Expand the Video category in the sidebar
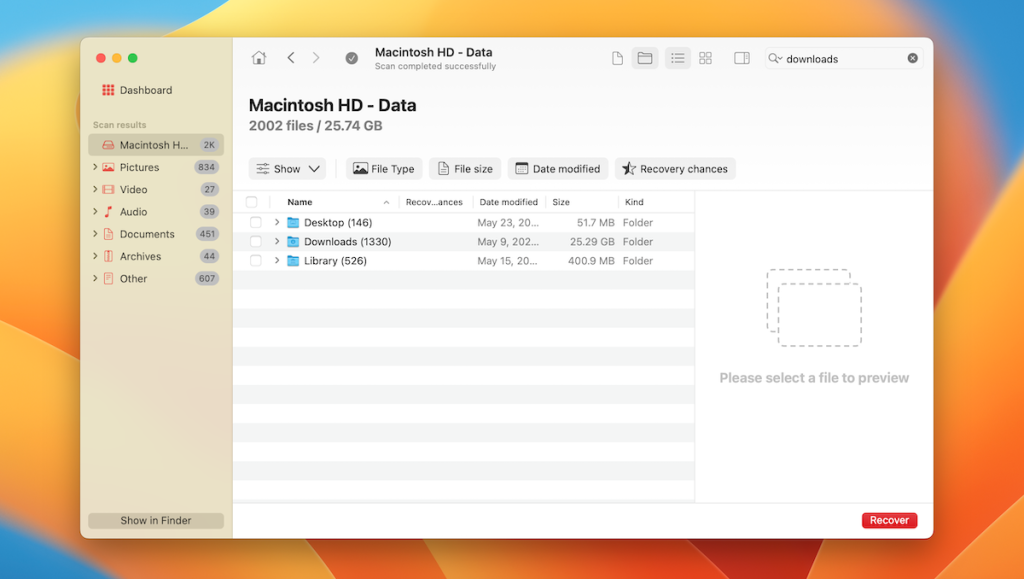This screenshot has width=1024, height=579. pos(96,189)
